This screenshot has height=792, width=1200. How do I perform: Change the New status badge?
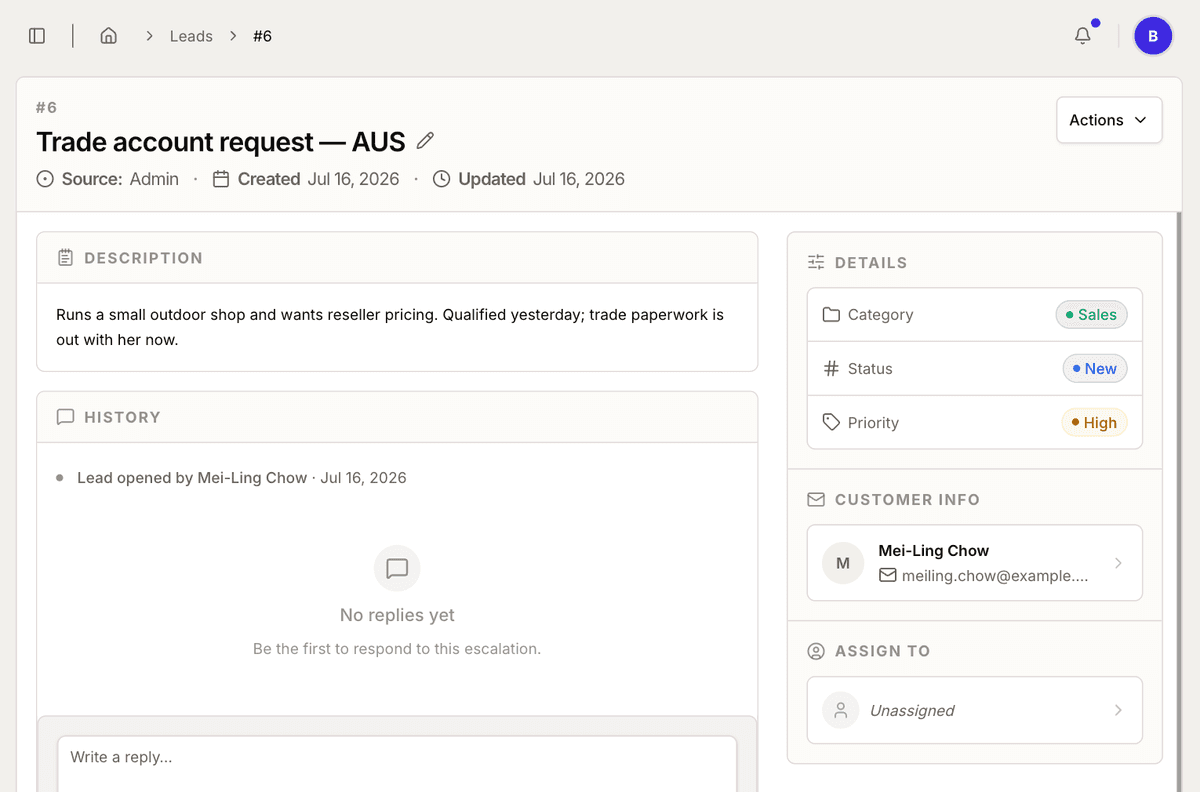point(1095,368)
